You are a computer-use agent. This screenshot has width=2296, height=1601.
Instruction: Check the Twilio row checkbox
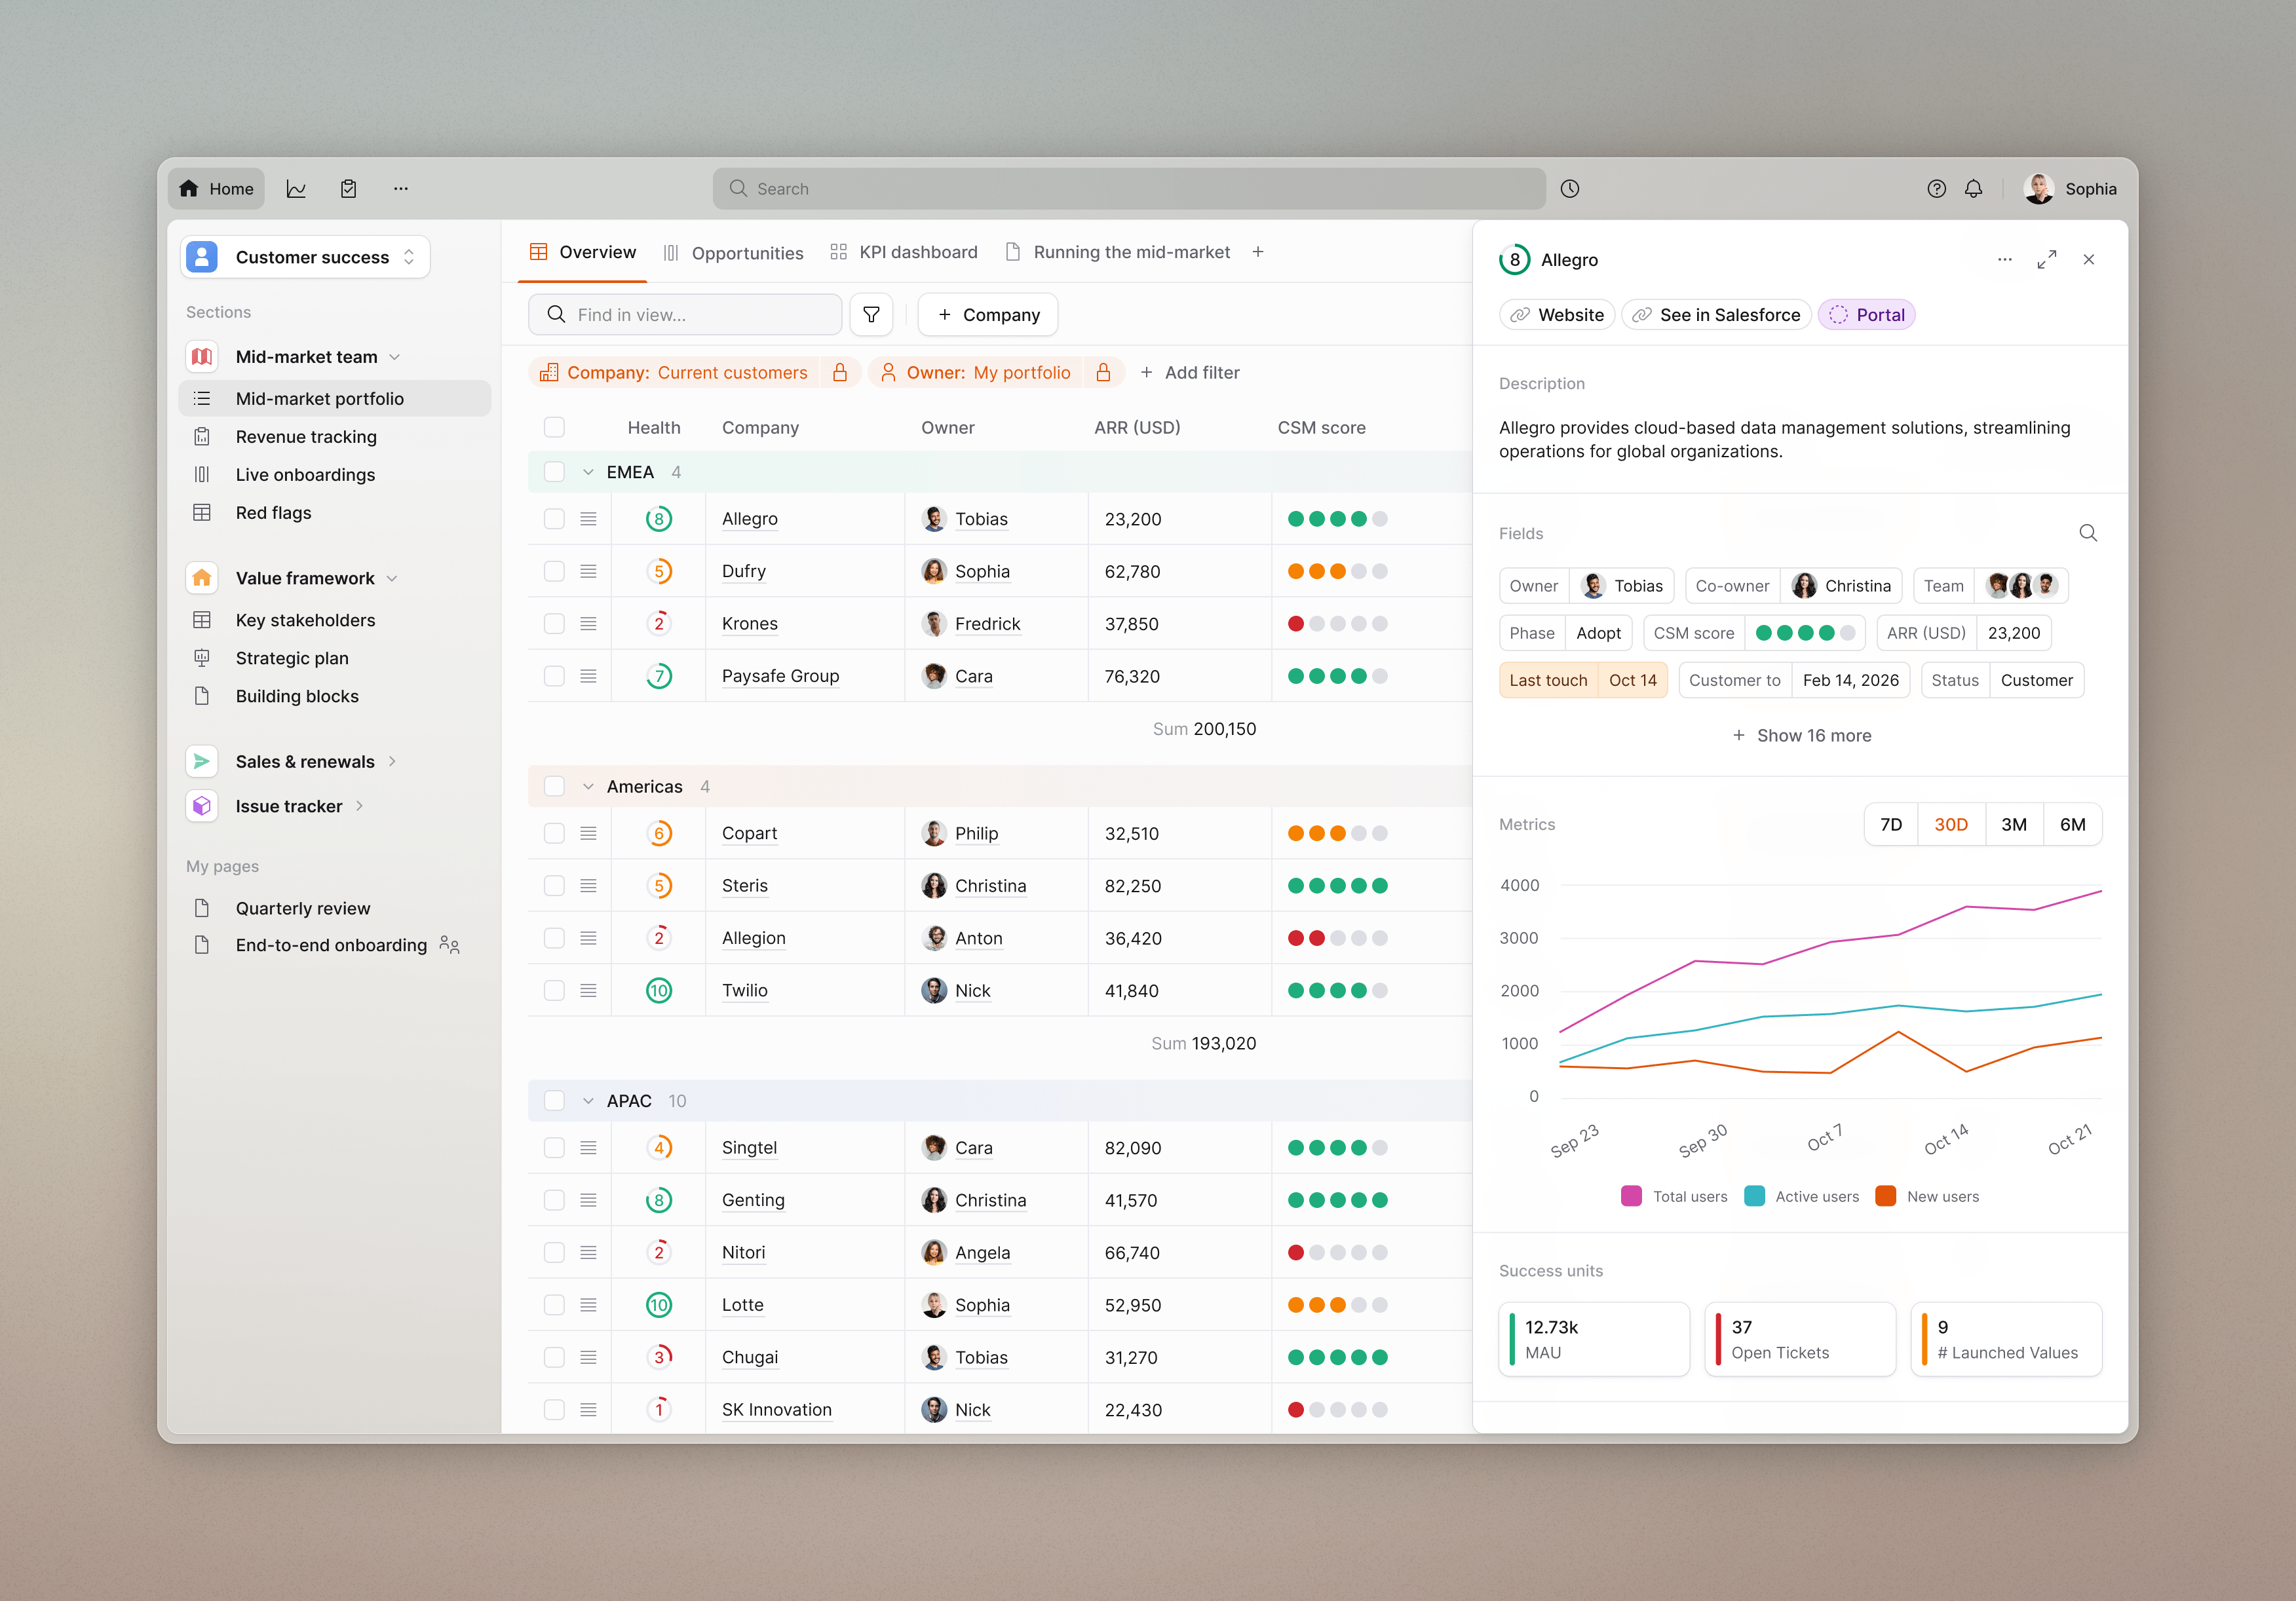tap(554, 990)
